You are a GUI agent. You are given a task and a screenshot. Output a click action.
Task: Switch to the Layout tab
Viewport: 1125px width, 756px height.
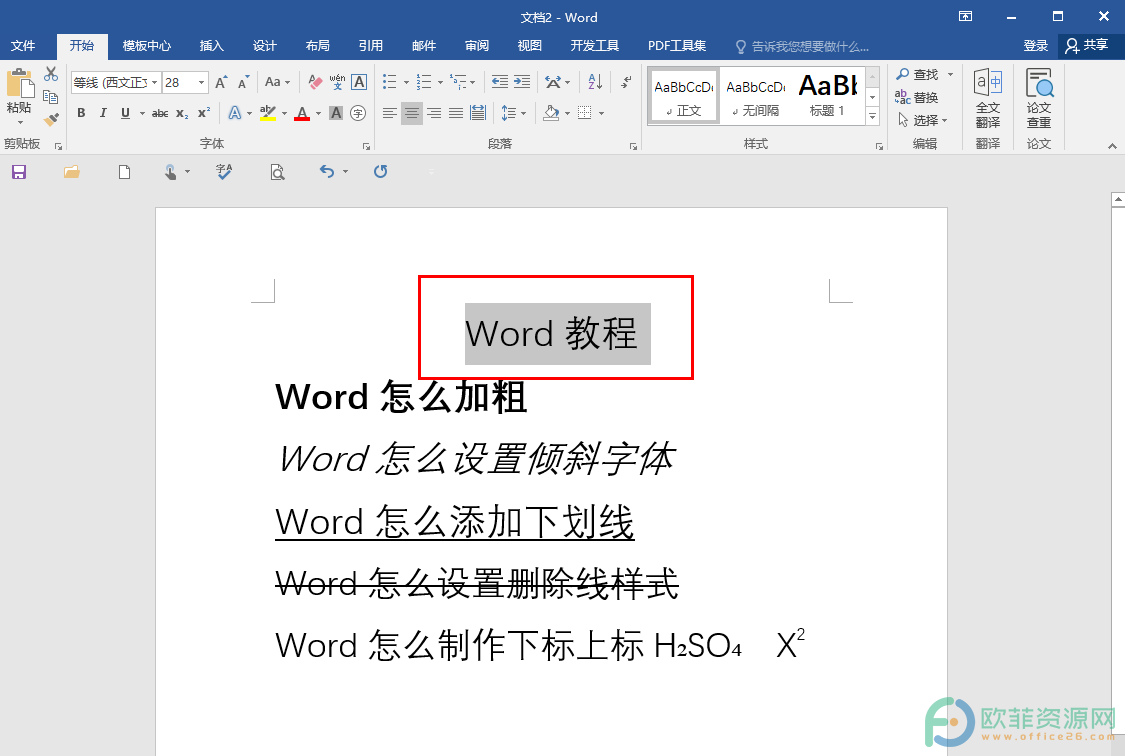[x=318, y=46]
